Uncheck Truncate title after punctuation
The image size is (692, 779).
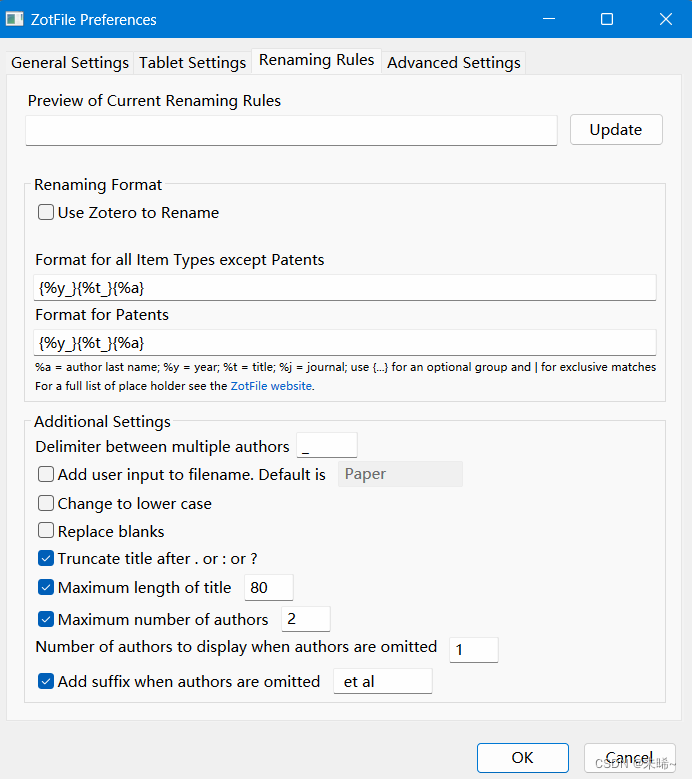tap(46, 558)
